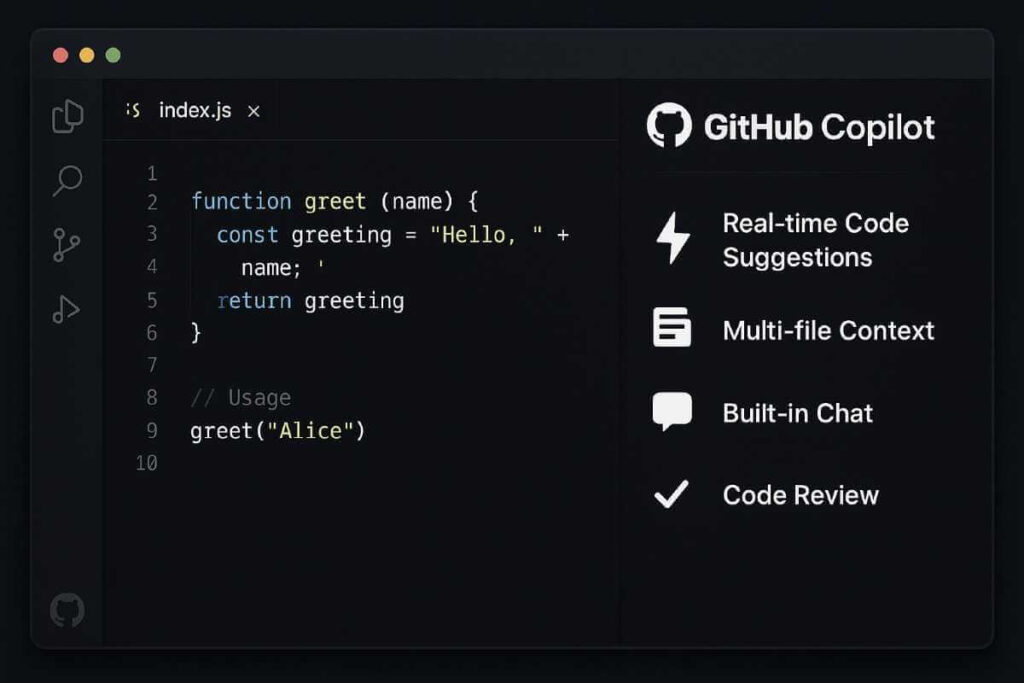Open the Explorer sidebar icon
The image size is (1024, 683).
pos(66,115)
